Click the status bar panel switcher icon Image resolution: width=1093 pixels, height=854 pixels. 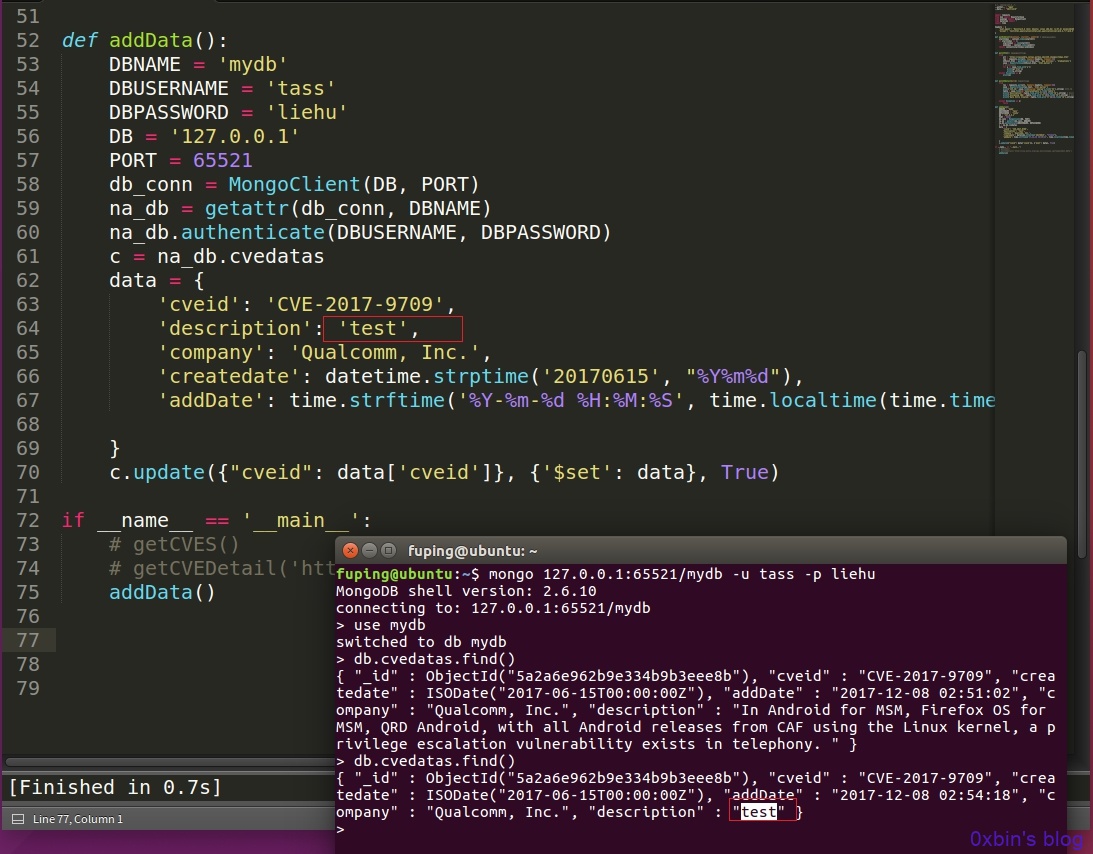click(18, 818)
